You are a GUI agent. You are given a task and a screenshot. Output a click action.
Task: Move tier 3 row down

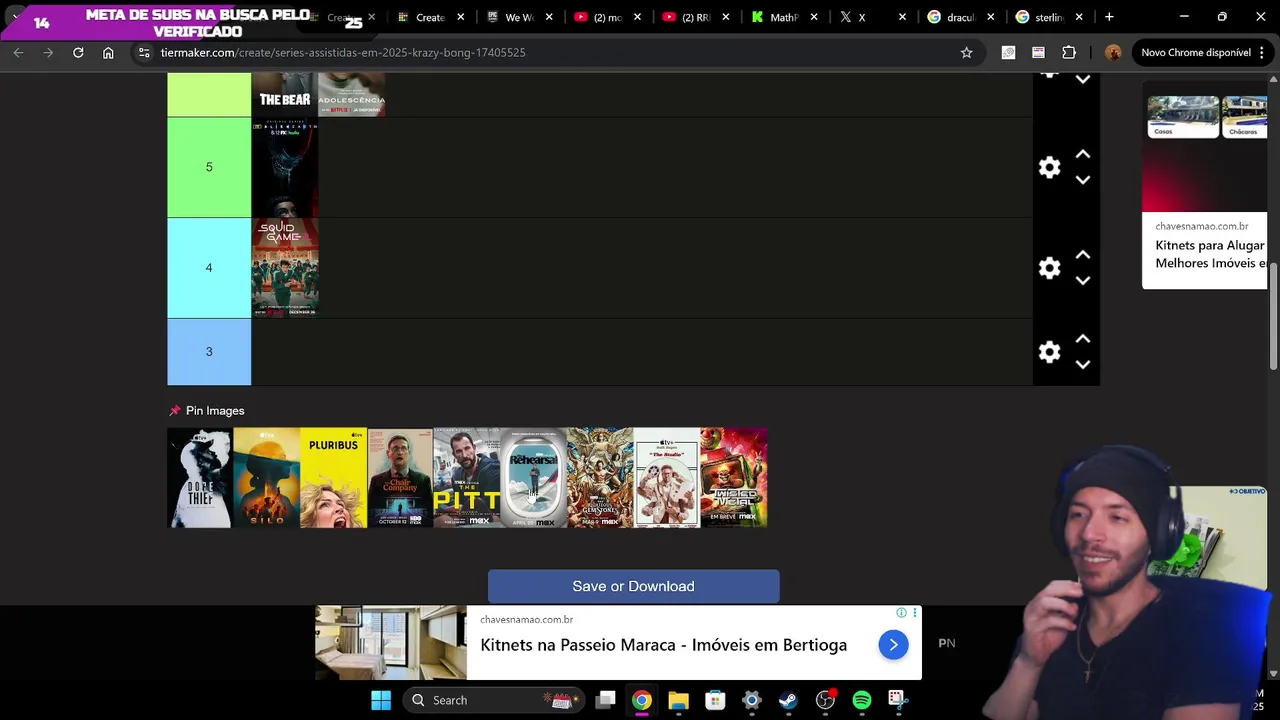(x=1083, y=365)
